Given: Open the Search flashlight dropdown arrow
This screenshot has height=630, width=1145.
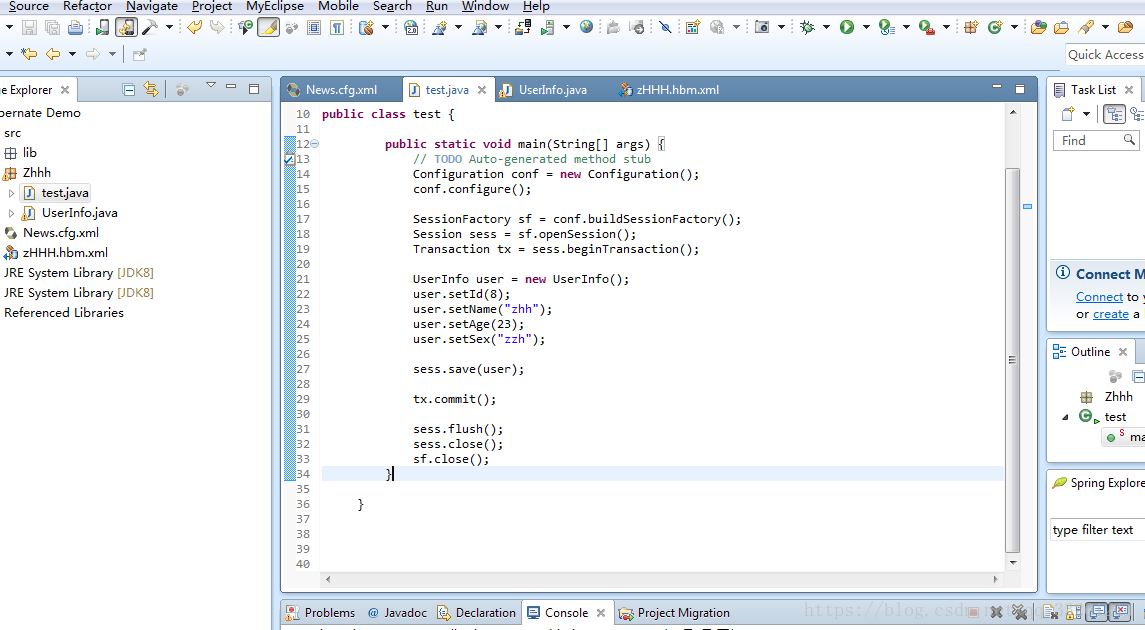Looking at the screenshot, I should 1106,28.
